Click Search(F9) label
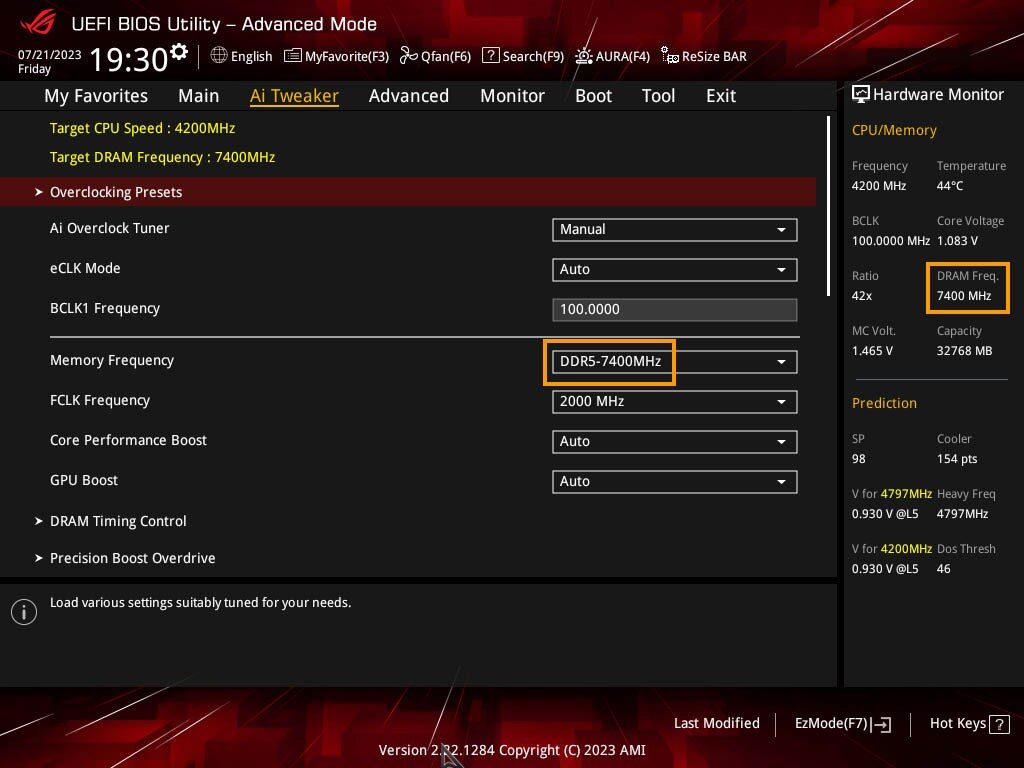Screen dimensions: 1024x768 (533, 56)
